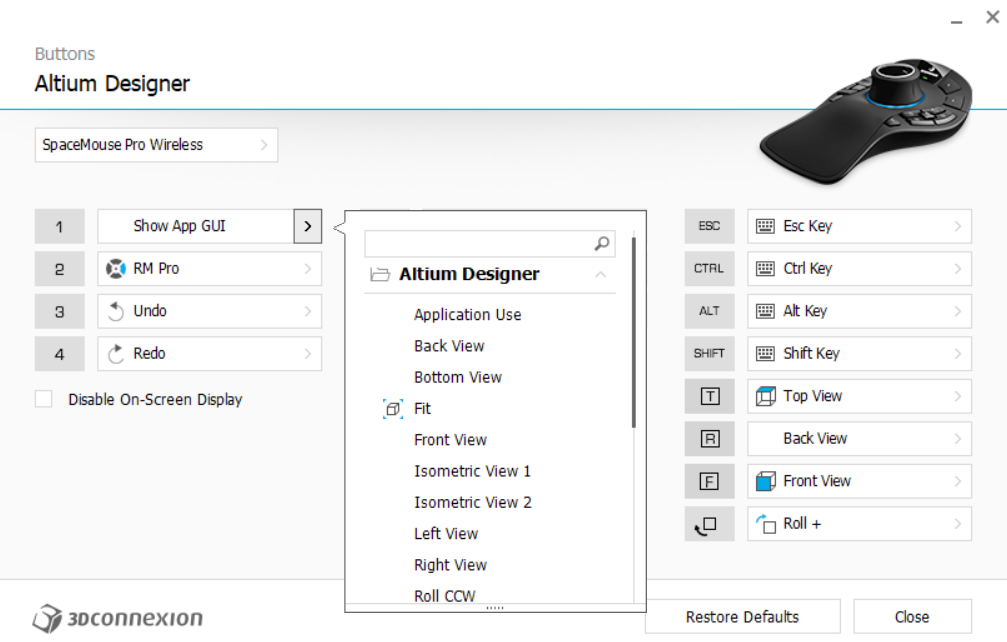1007x642 pixels.
Task: Collapse the Altium Designer command folder
Action: pos(600,274)
